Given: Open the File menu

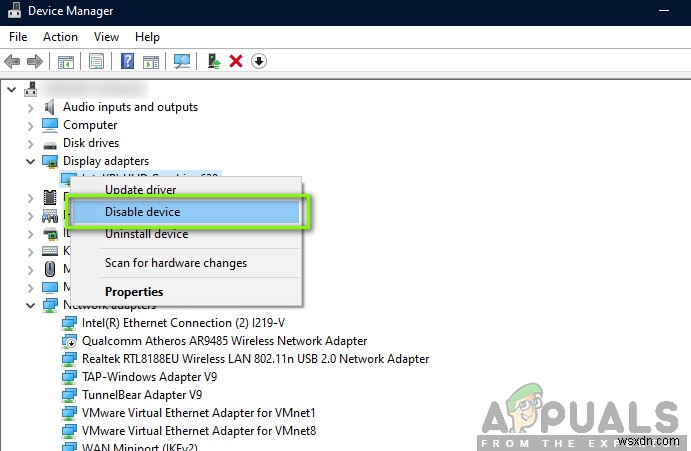Looking at the screenshot, I should [x=18, y=37].
